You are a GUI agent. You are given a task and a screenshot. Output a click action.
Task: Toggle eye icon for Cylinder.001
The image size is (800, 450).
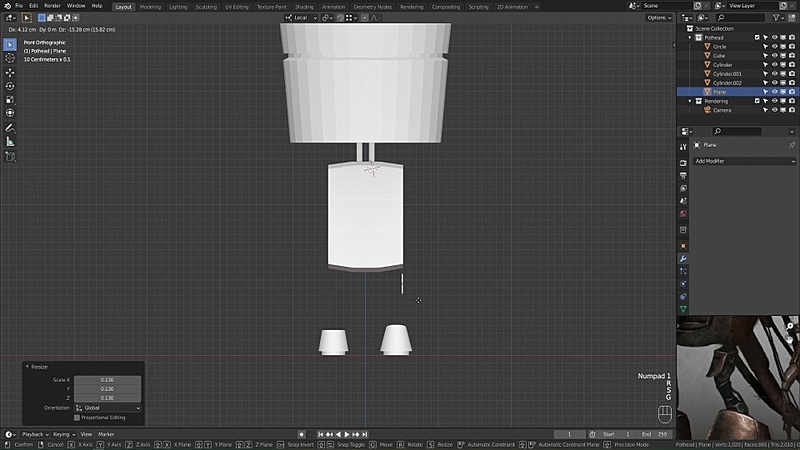pos(774,73)
